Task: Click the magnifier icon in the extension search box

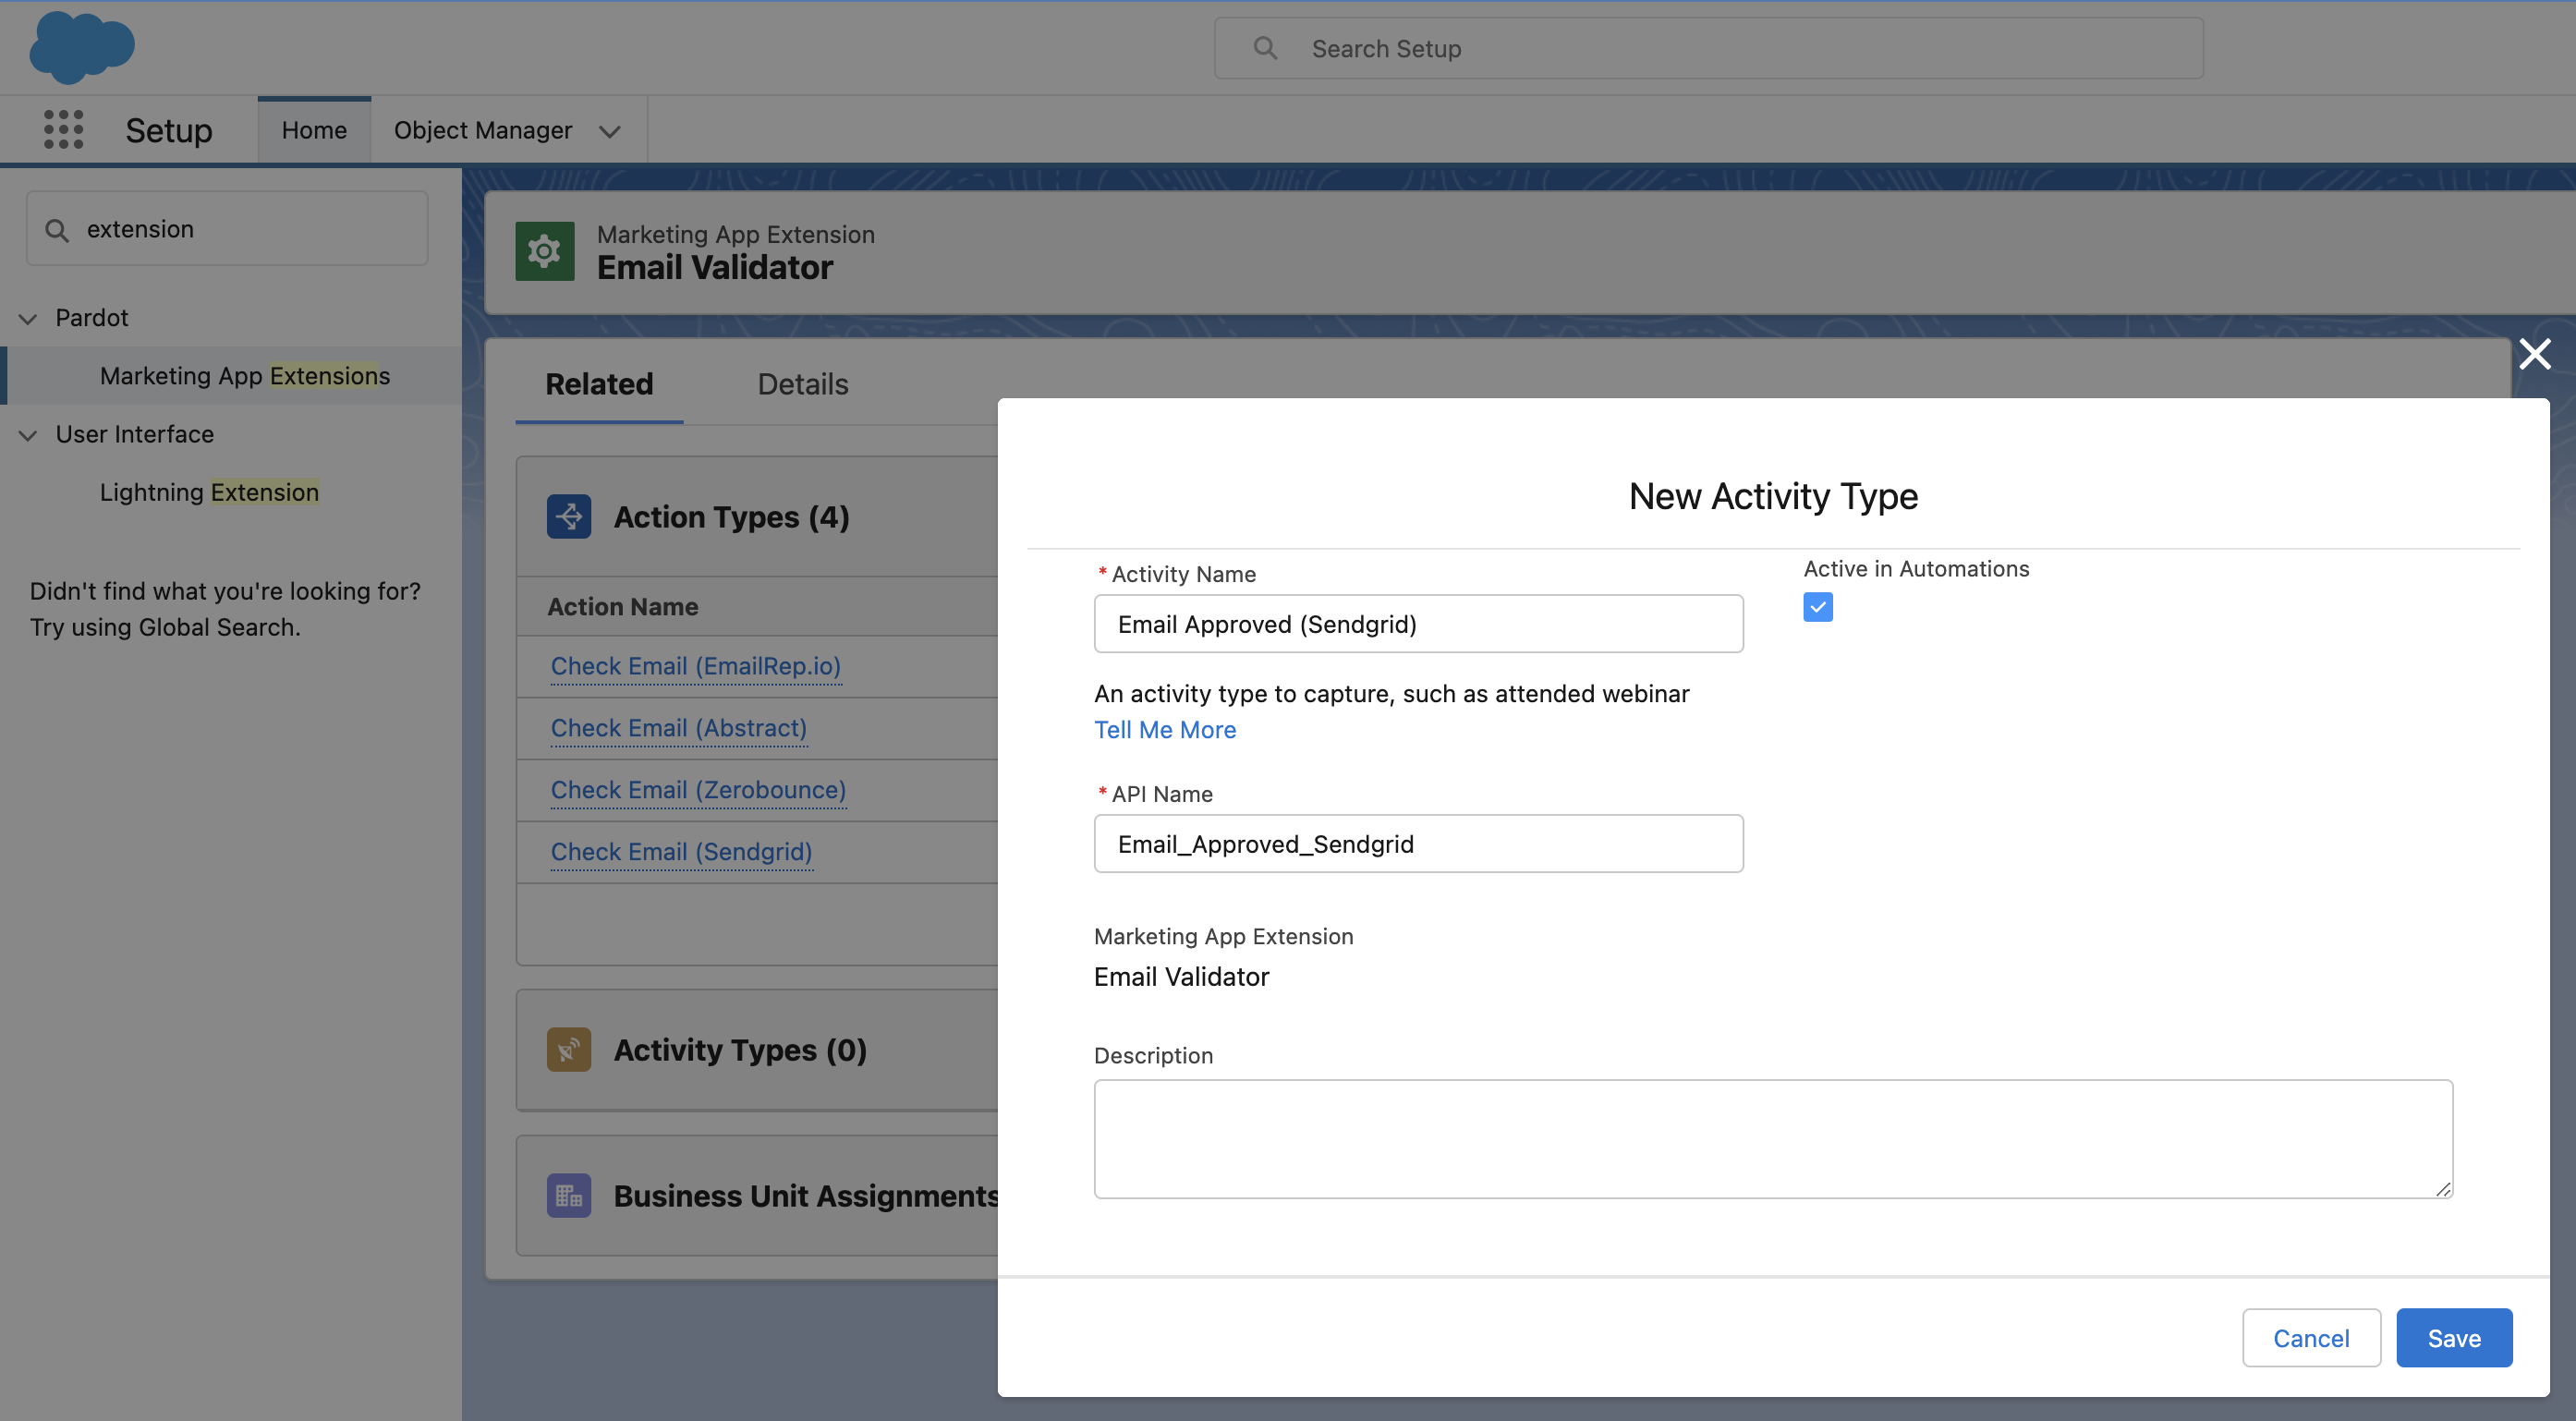Action: [58, 228]
